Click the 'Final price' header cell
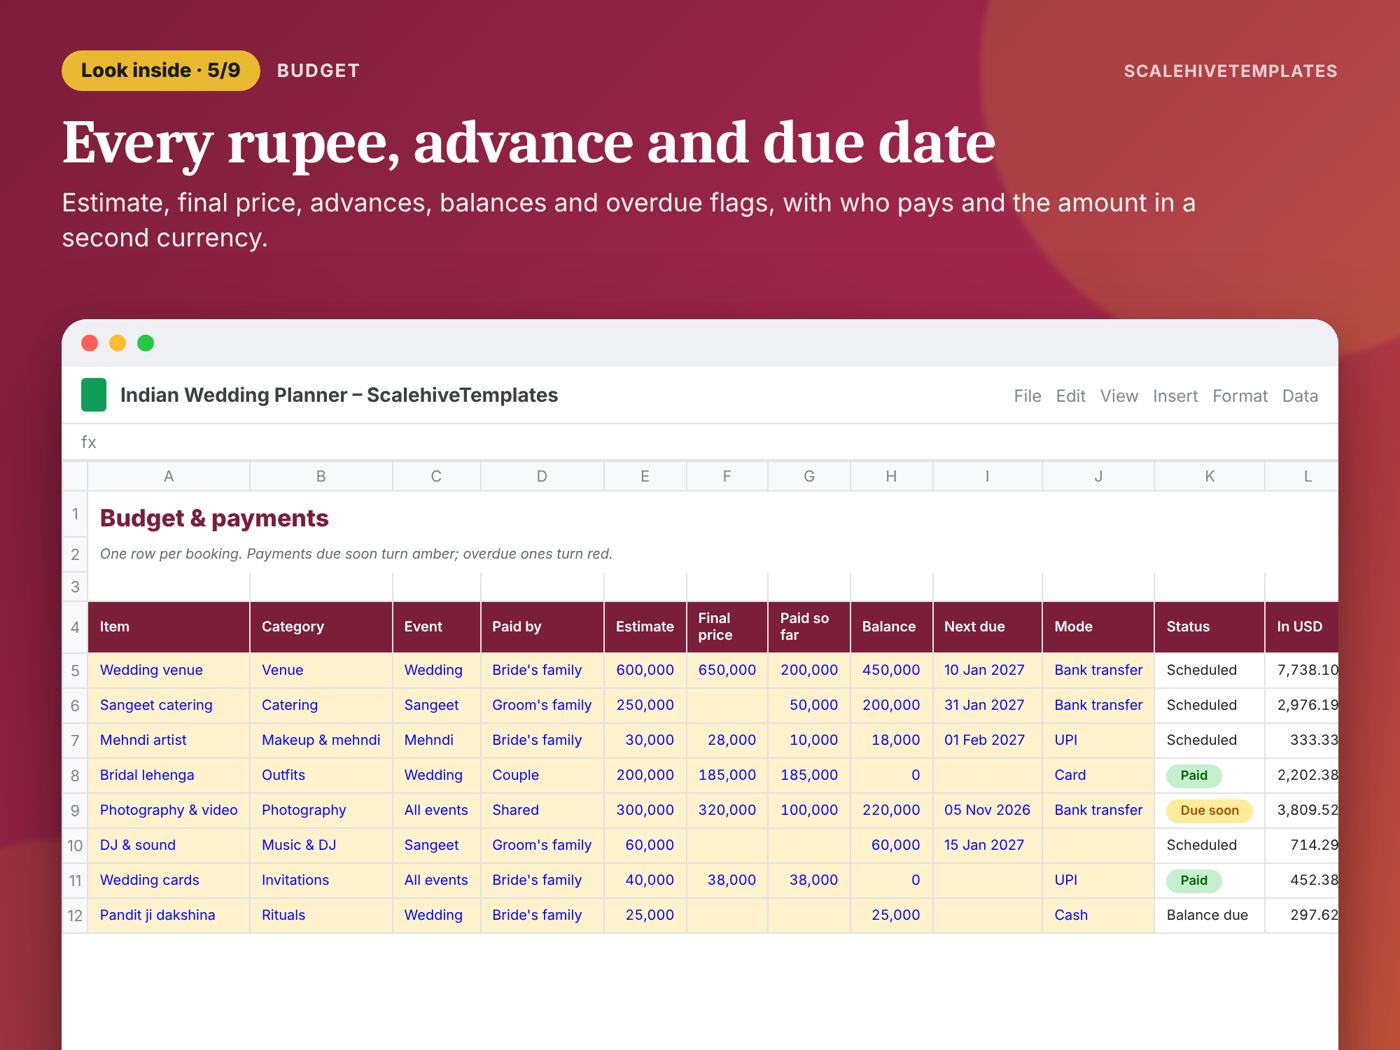This screenshot has width=1400, height=1050. tap(727, 627)
